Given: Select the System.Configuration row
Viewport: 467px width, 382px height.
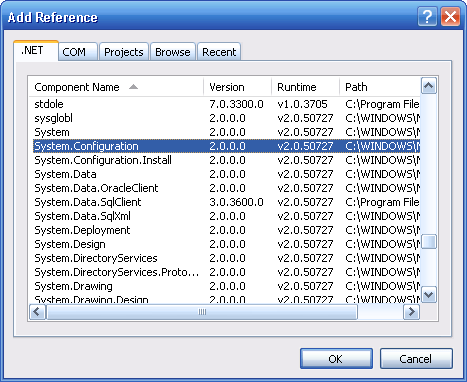Looking at the screenshot, I should [226, 146].
